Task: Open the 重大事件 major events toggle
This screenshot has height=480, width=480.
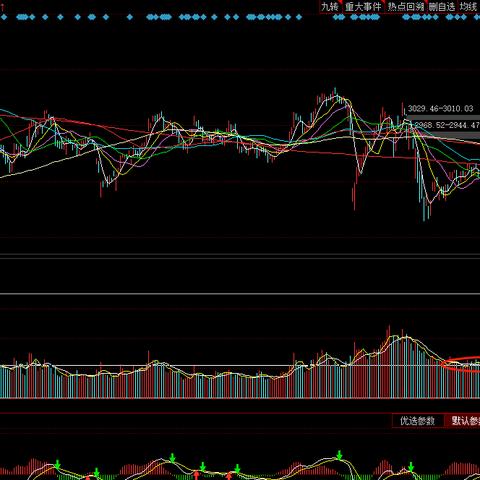Action: coord(363,7)
